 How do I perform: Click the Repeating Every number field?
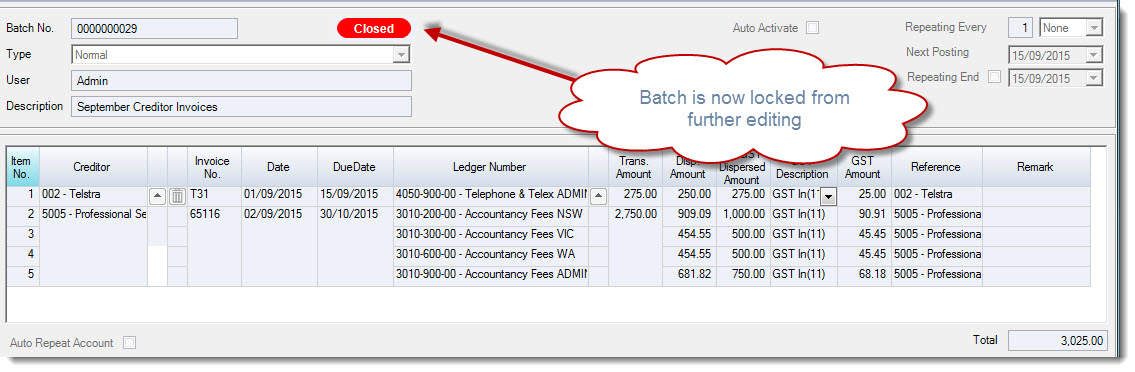click(1021, 28)
